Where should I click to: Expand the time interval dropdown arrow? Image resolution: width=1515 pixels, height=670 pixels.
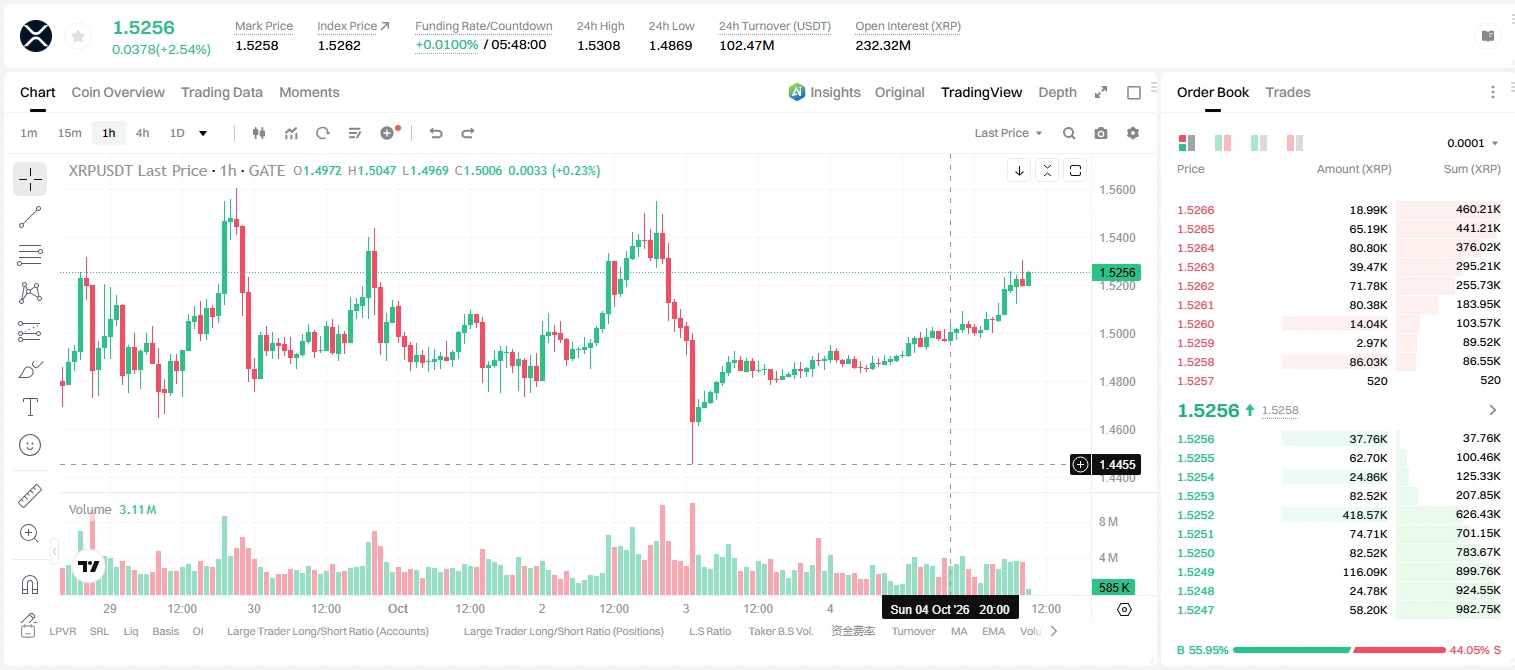pyautogui.click(x=203, y=133)
